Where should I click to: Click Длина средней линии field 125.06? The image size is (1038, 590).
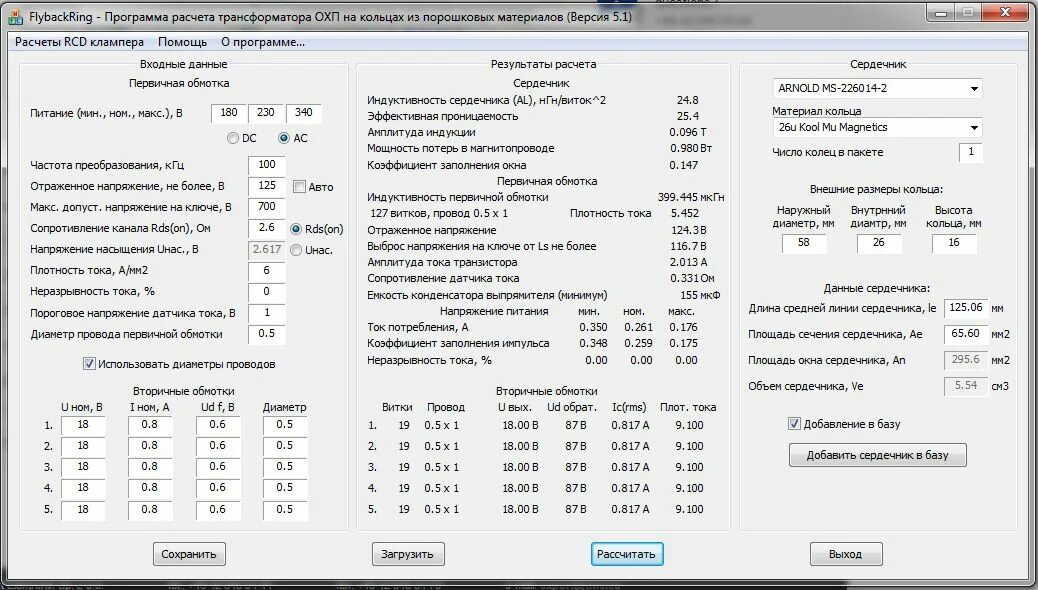[966, 308]
